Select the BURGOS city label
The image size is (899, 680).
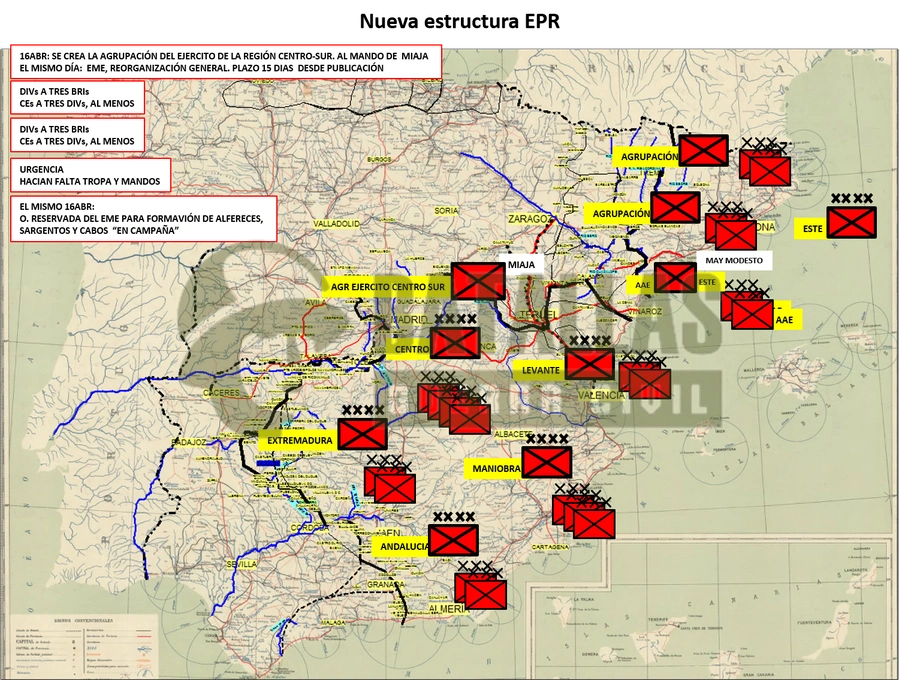coord(380,159)
